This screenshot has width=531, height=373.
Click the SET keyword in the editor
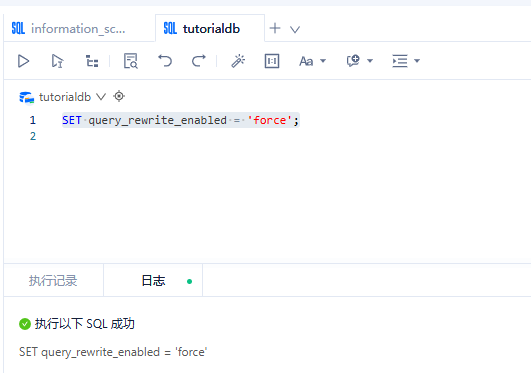[72, 120]
